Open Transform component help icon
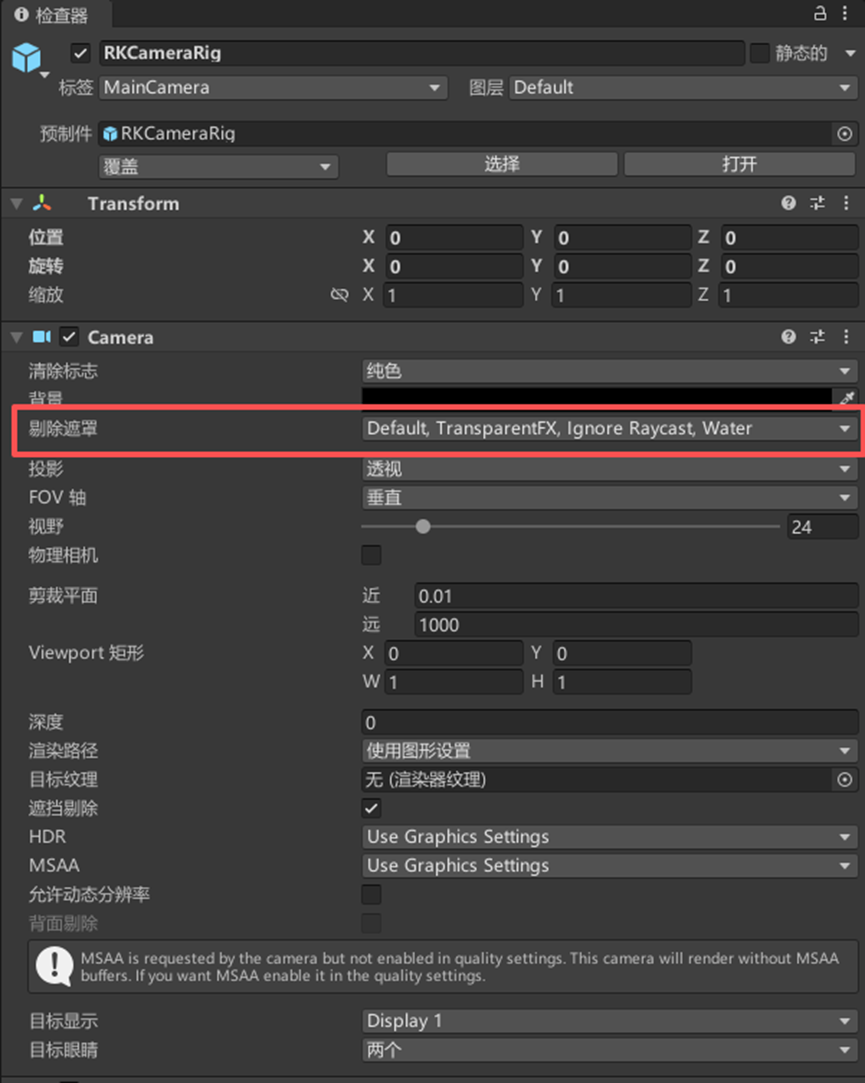Image resolution: width=865 pixels, height=1083 pixels. (x=788, y=203)
